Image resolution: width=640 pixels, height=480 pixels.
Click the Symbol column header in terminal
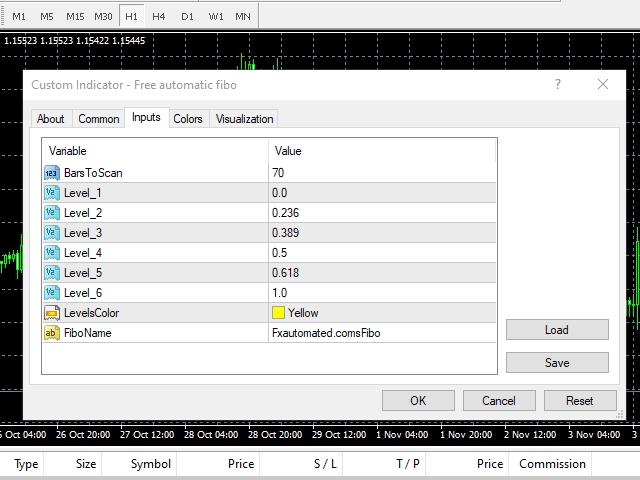tap(151, 464)
